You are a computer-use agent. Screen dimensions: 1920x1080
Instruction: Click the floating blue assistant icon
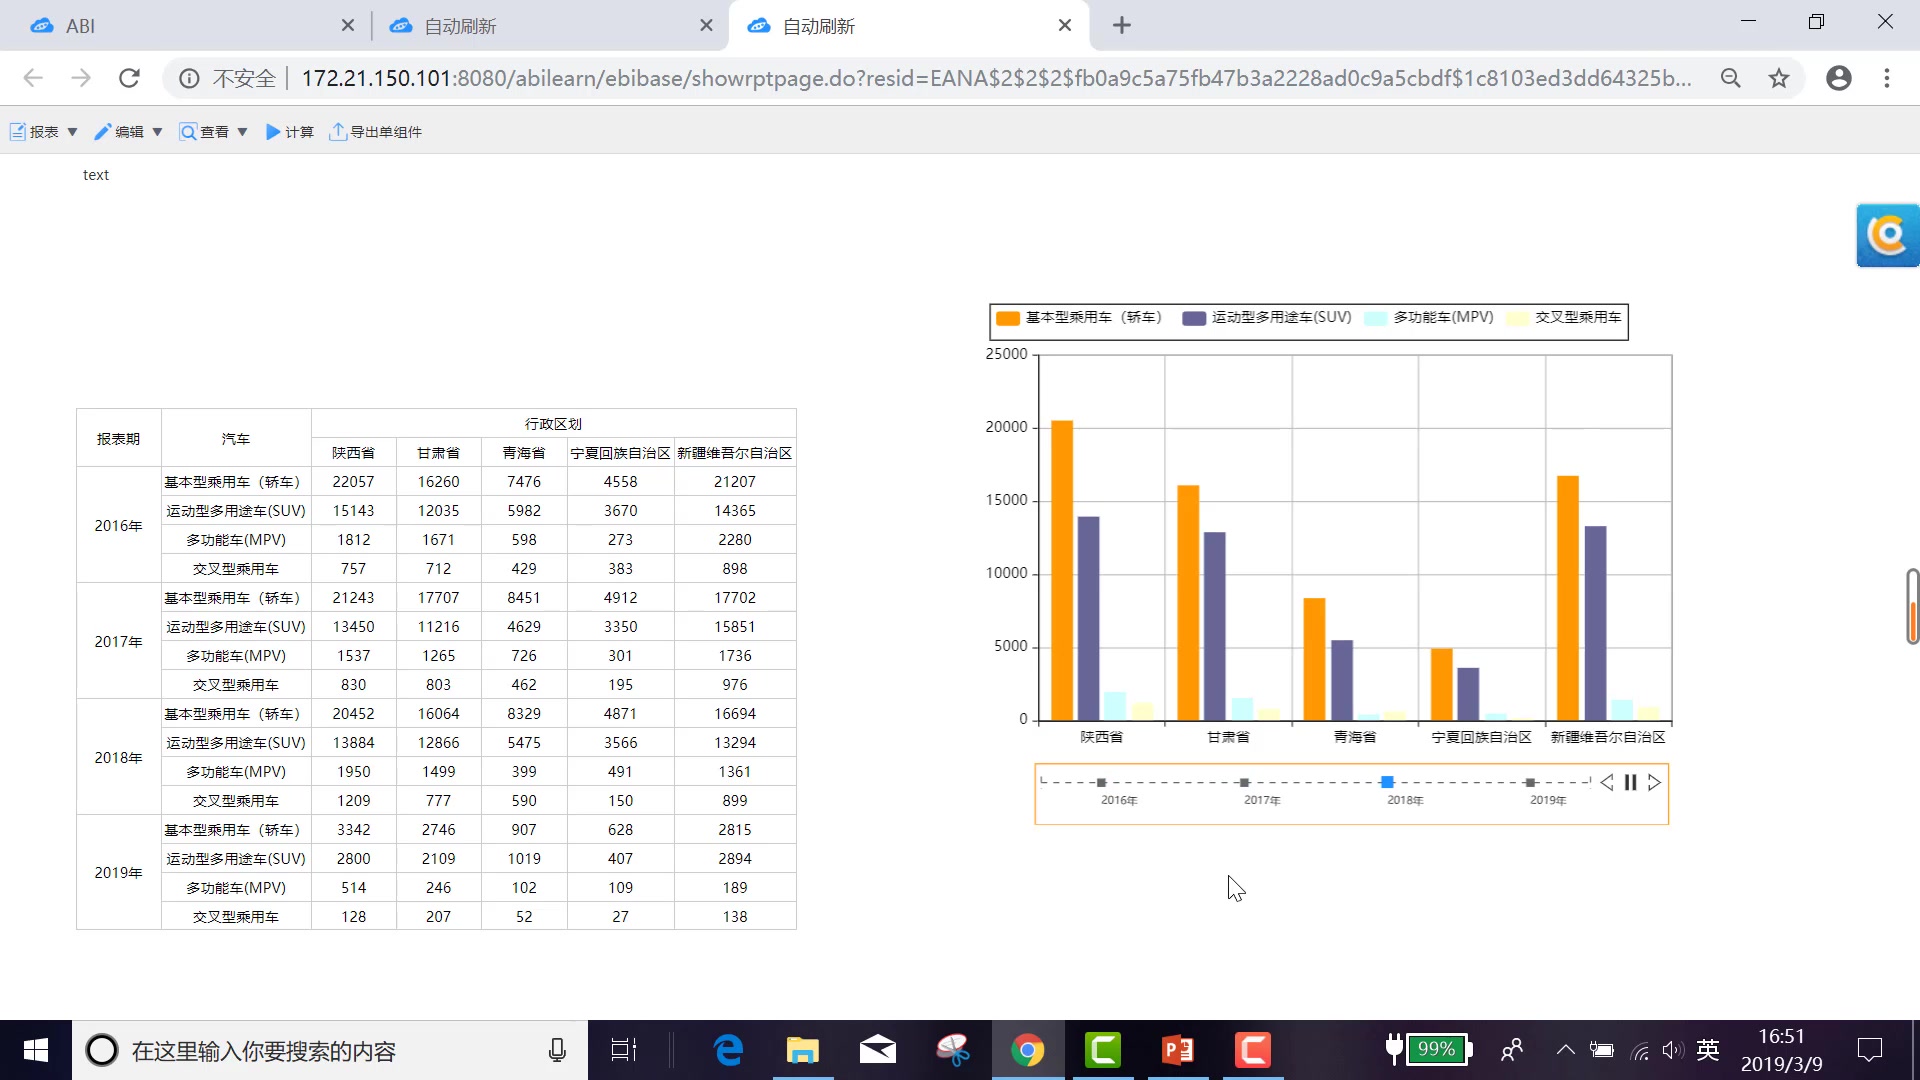pos(1887,235)
